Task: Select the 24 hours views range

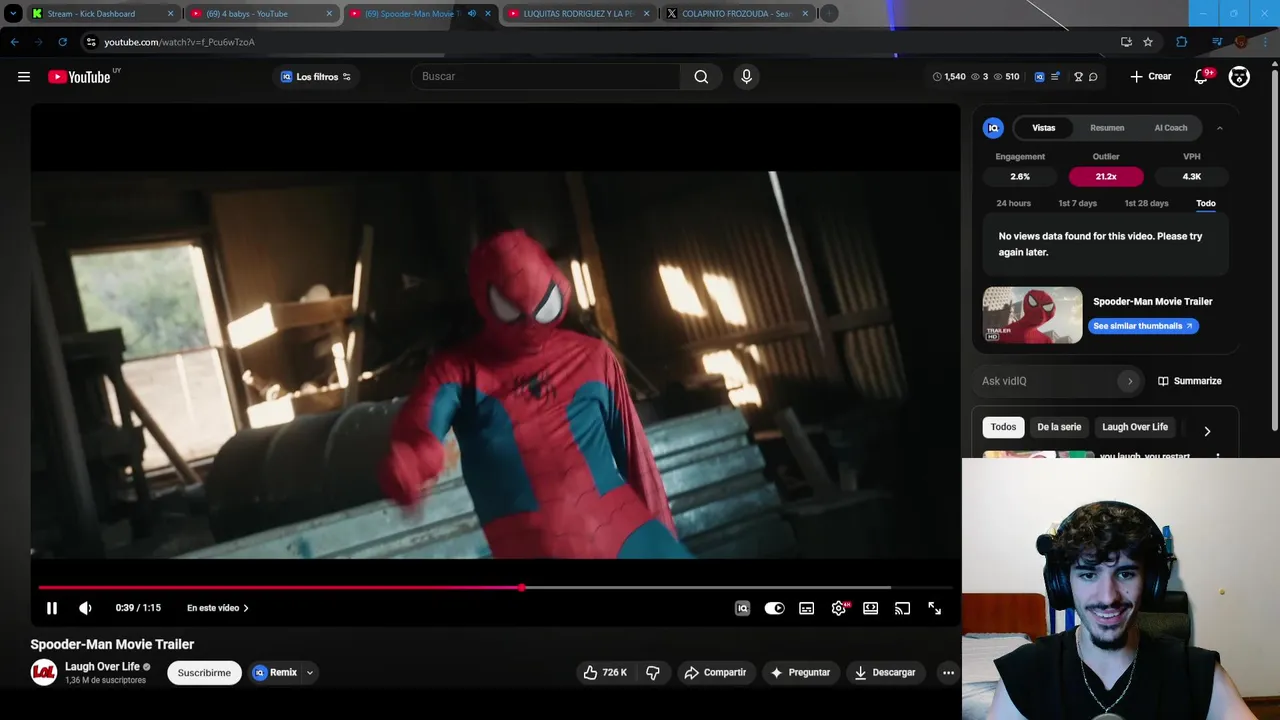Action: (1013, 204)
